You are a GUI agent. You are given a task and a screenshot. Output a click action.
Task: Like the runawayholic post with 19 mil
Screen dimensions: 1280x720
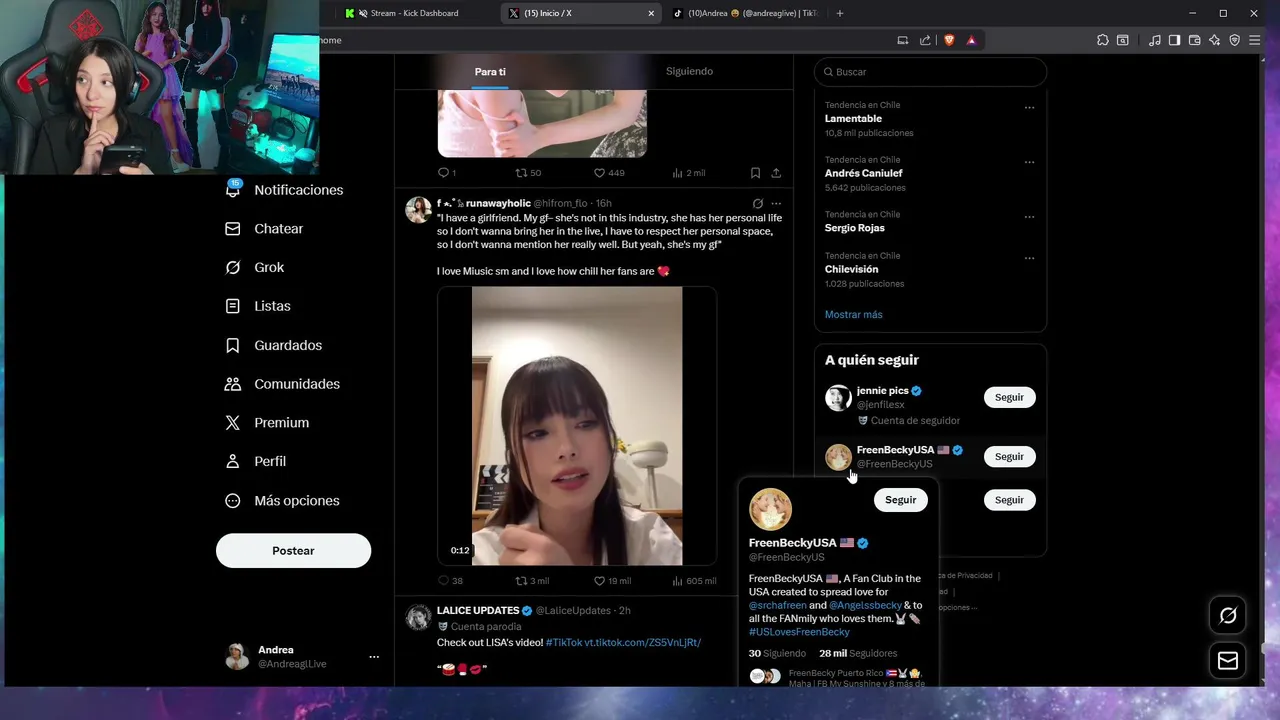tap(599, 581)
